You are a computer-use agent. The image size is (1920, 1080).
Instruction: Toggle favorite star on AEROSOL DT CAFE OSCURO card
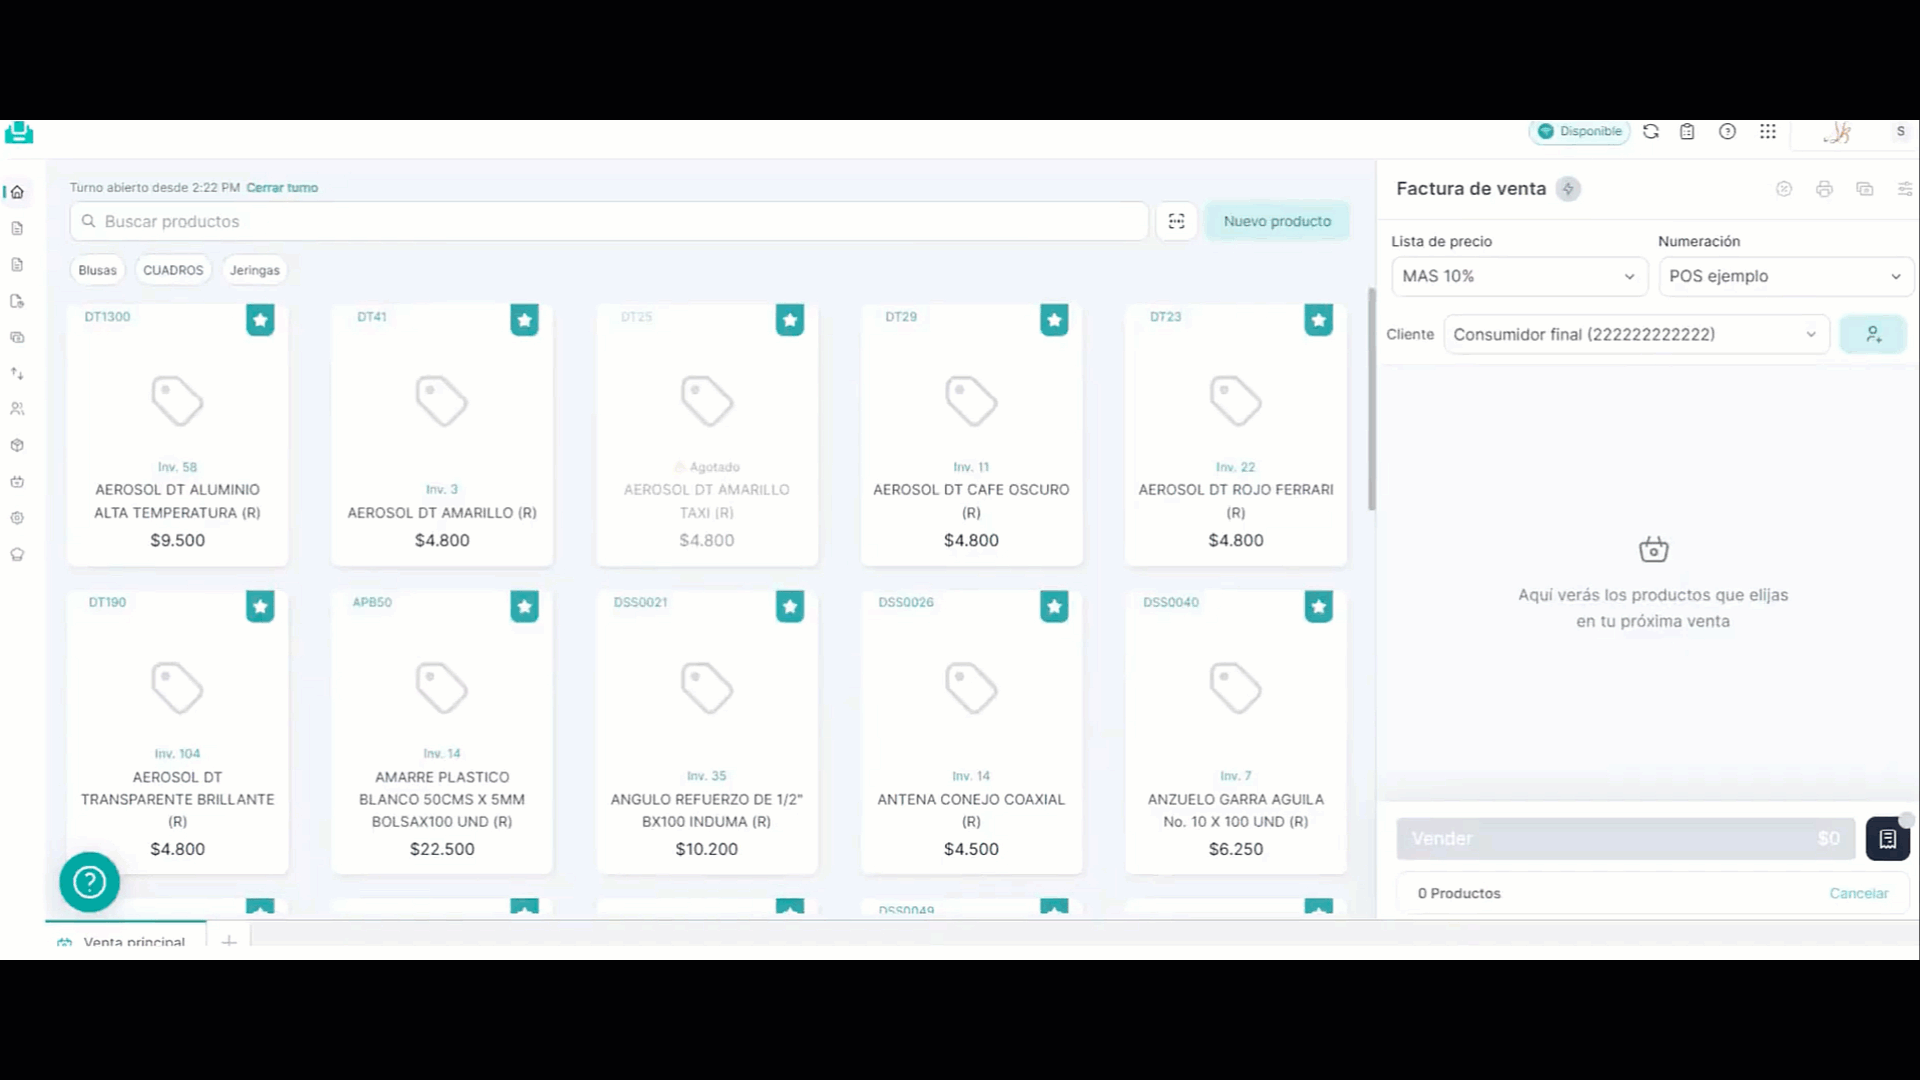click(x=1054, y=320)
